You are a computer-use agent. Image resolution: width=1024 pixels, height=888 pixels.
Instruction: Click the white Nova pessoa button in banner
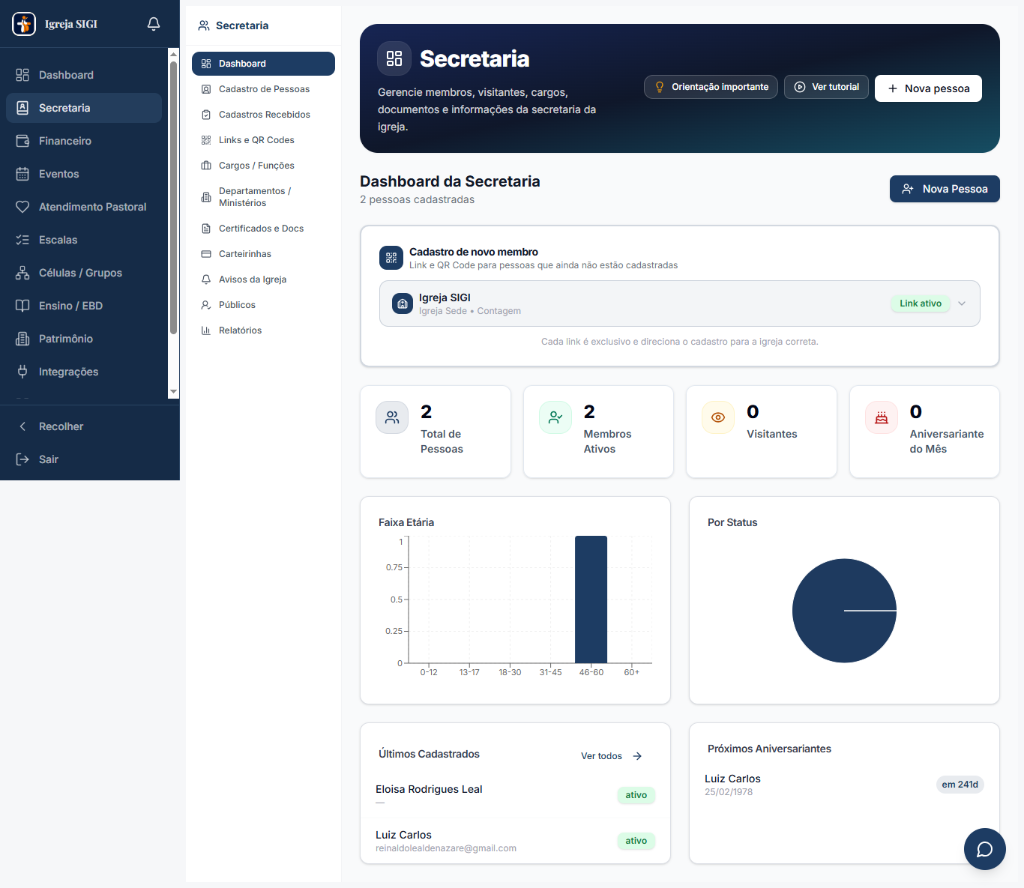coord(928,89)
